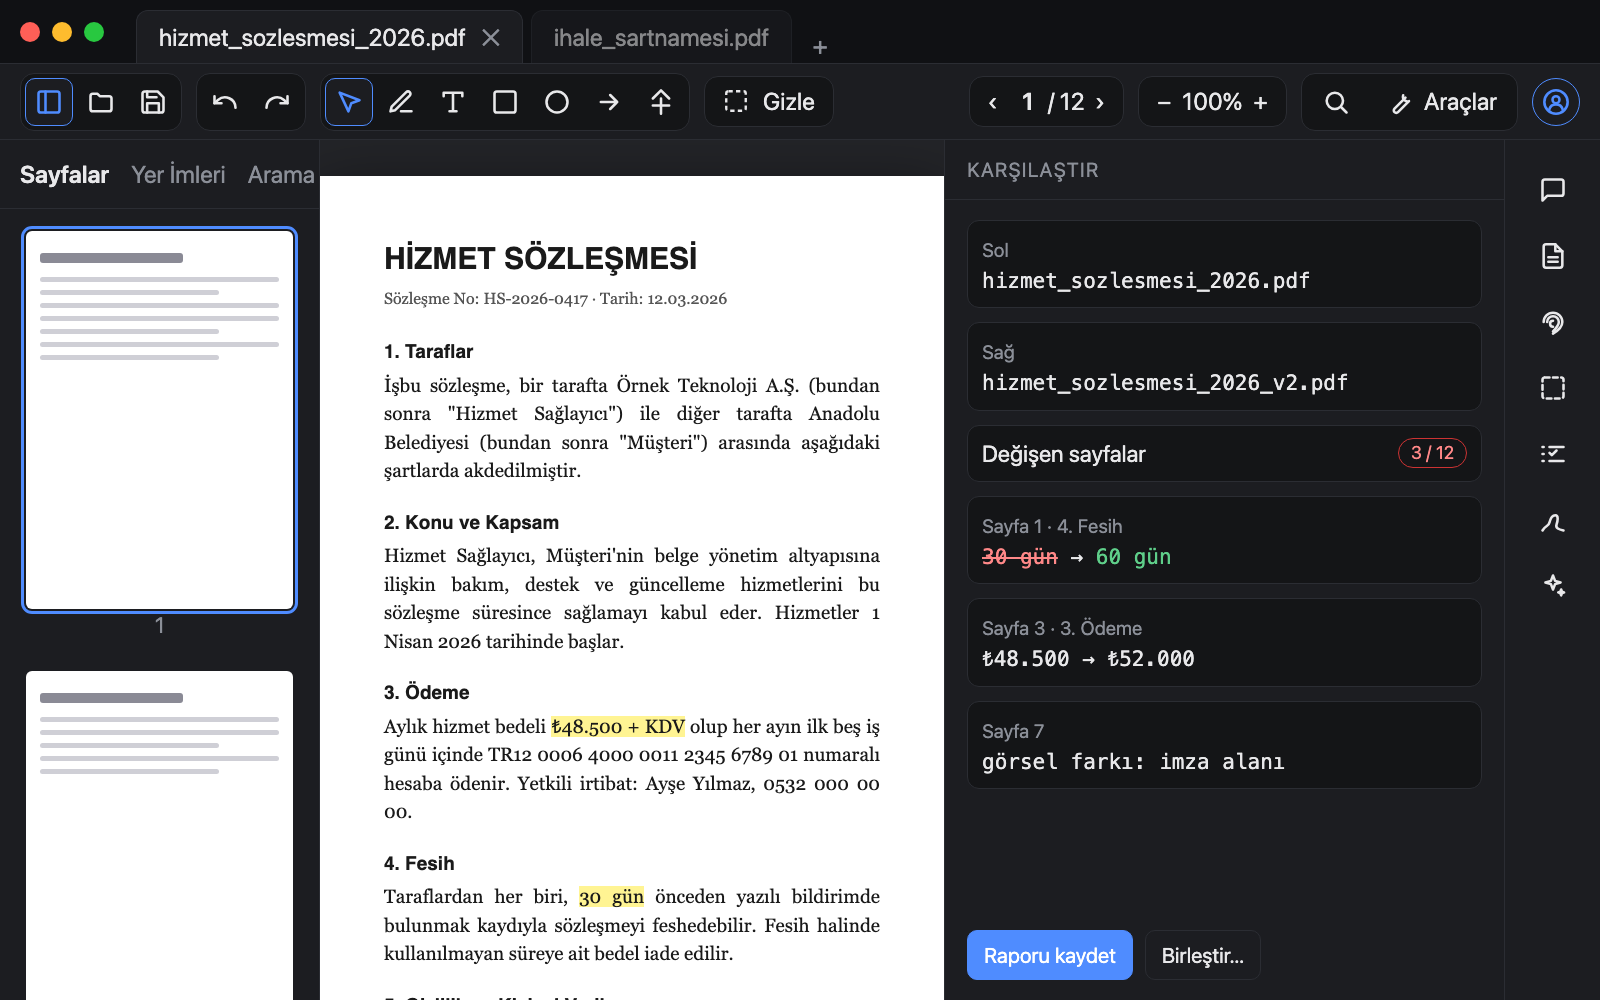Screen dimensions: 1600x1000
Task: Zoom in with the plus button
Action: (x=1260, y=102)
